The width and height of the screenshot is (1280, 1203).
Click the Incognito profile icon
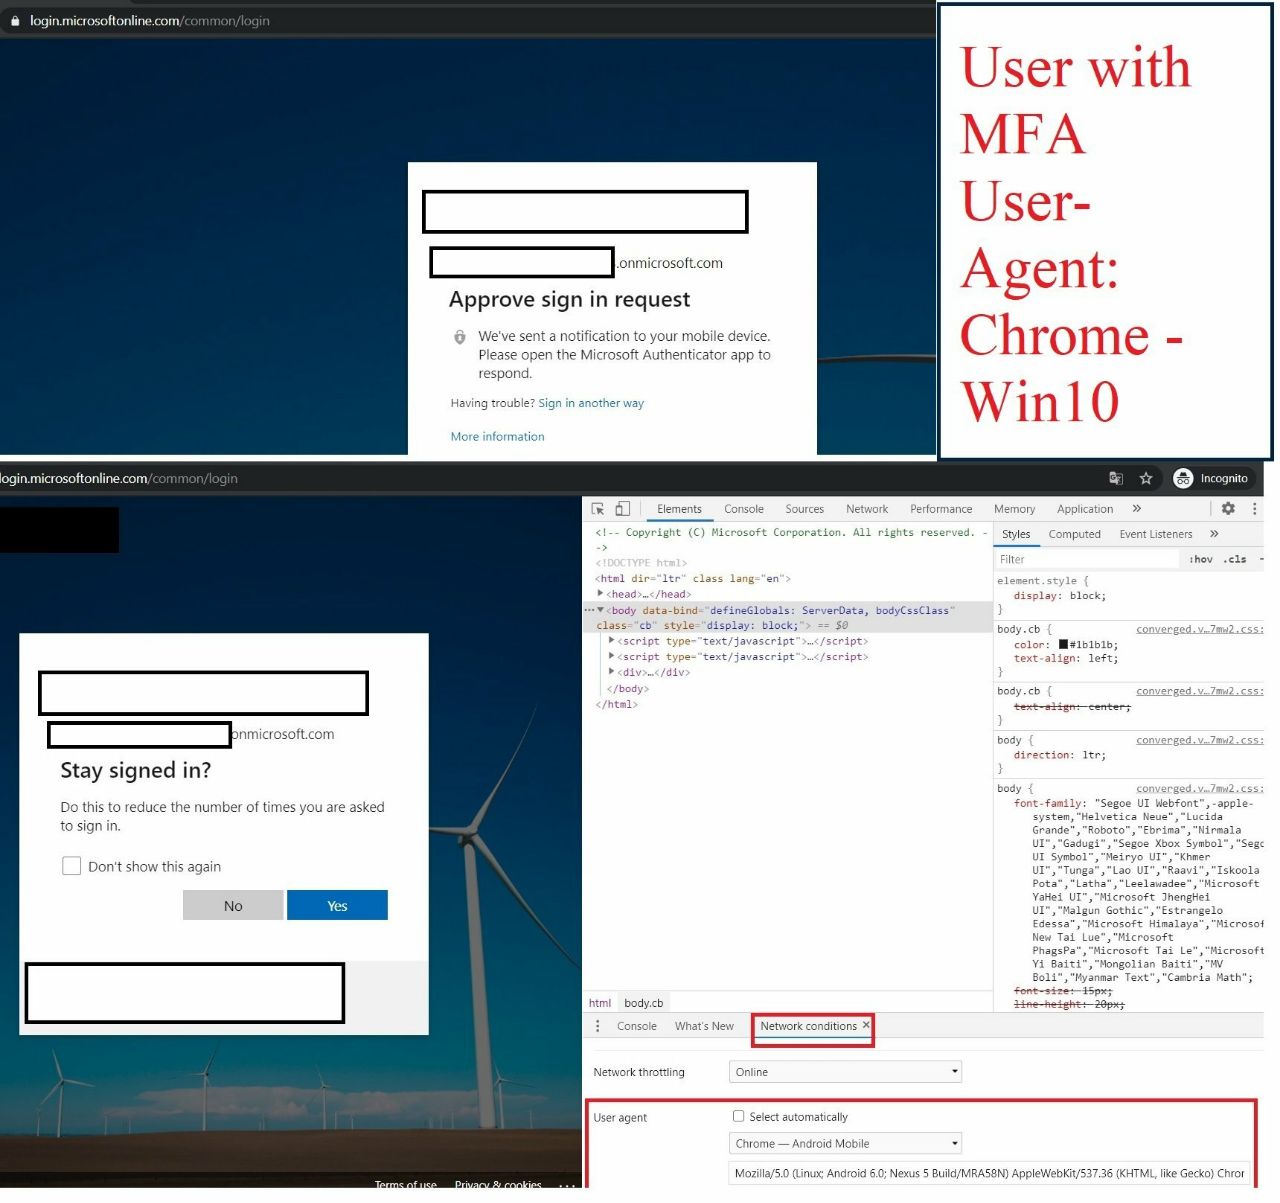point(1183,479)
